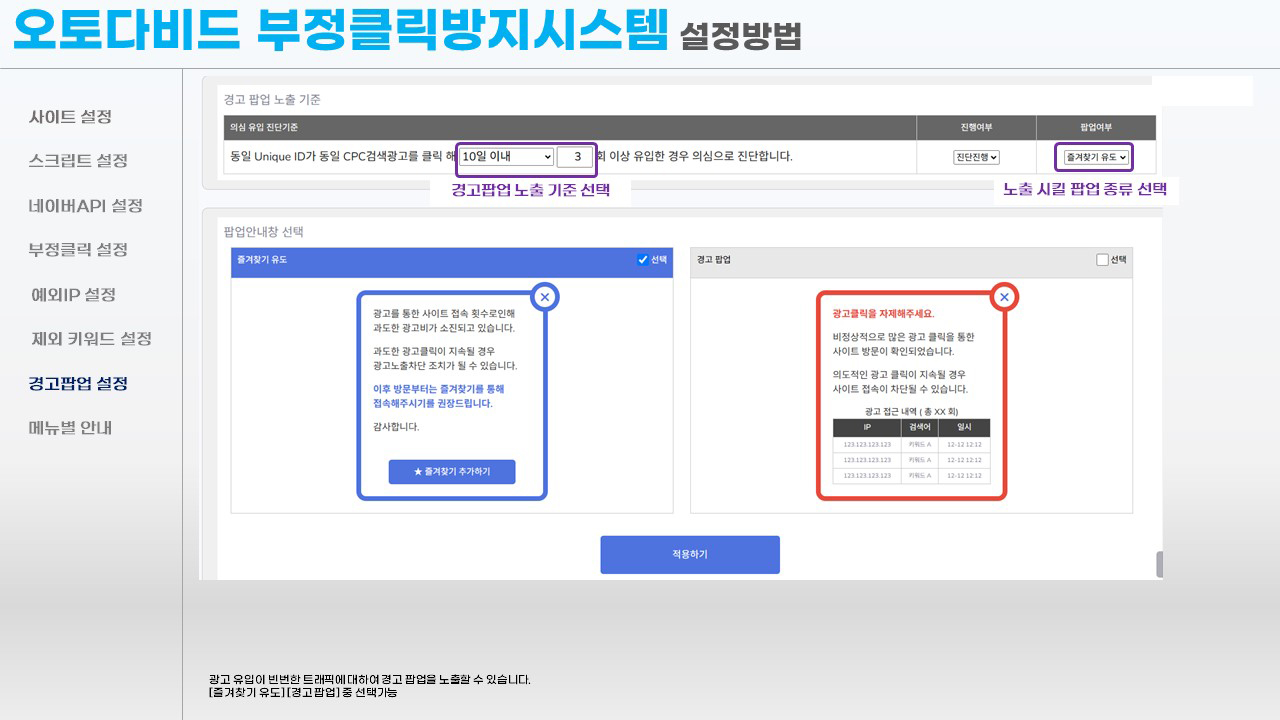This screenshot has width=1280, height=720.
Task: Open the 10일 이내 period dropdown
Action: pos(507,157)
